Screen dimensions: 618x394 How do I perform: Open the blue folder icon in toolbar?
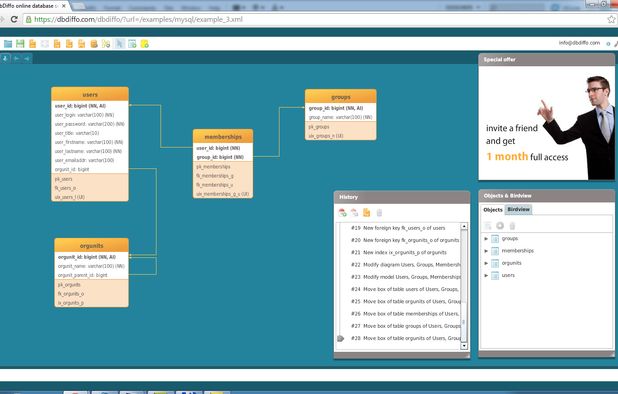(x=8, y=44)
